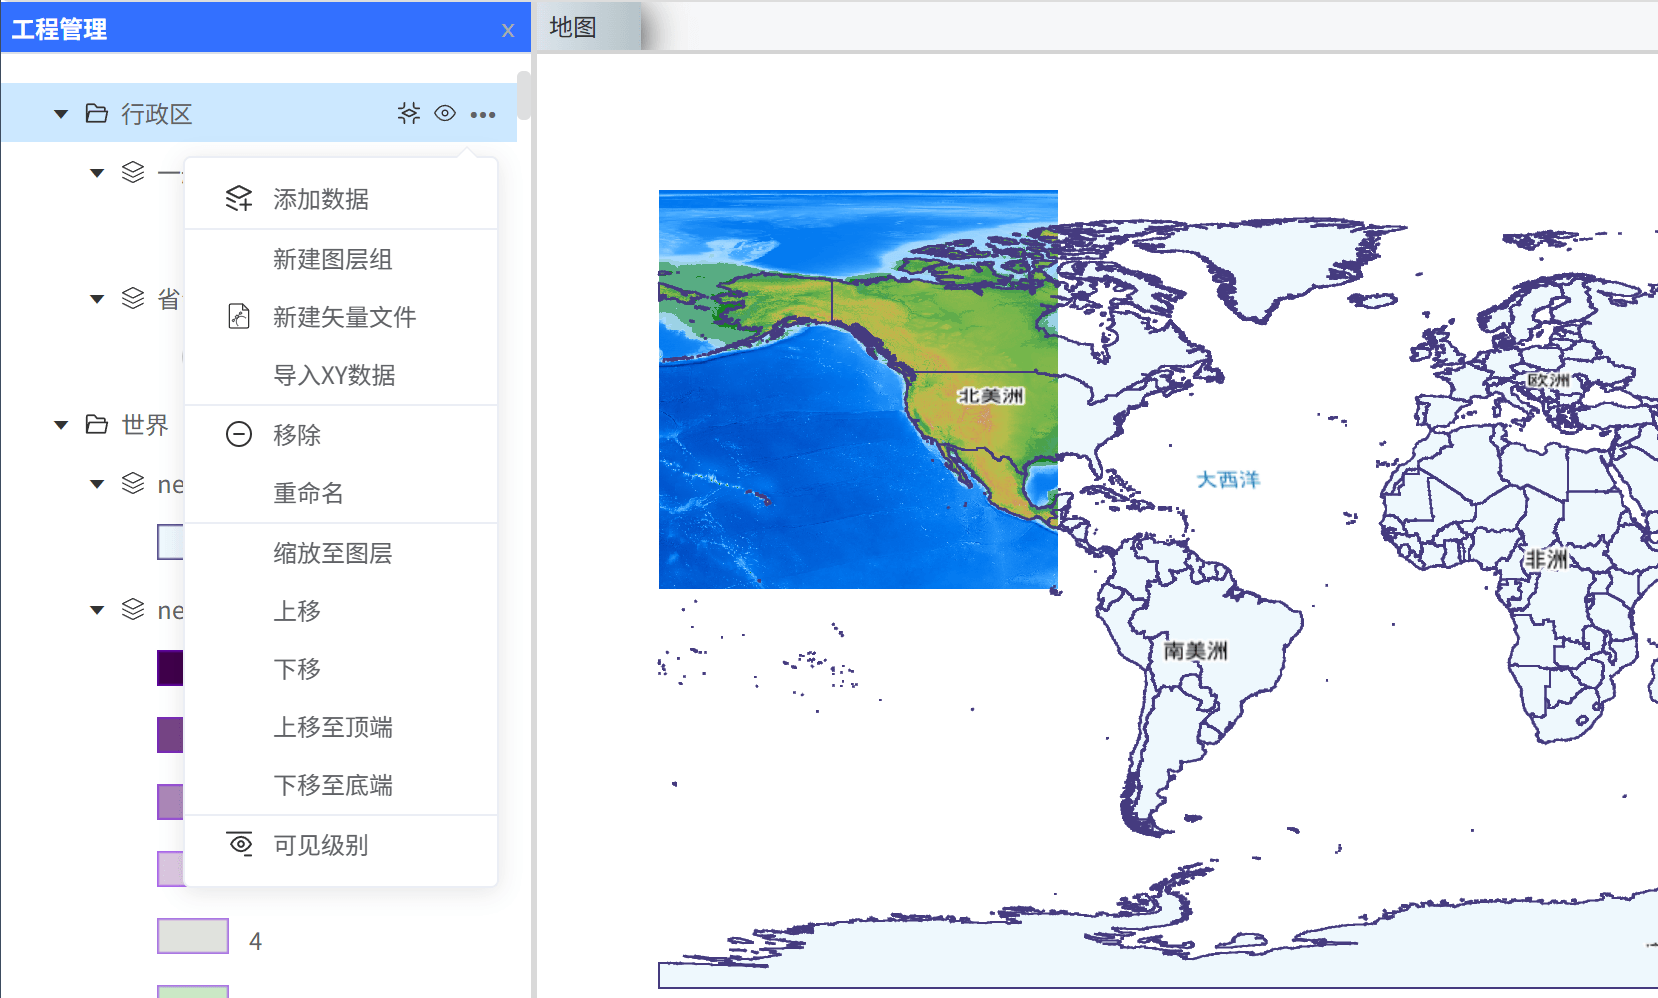Show the 可见级别 visibility setting
The width and height of the screenshot is (1658, 998).
click(318, 845)
